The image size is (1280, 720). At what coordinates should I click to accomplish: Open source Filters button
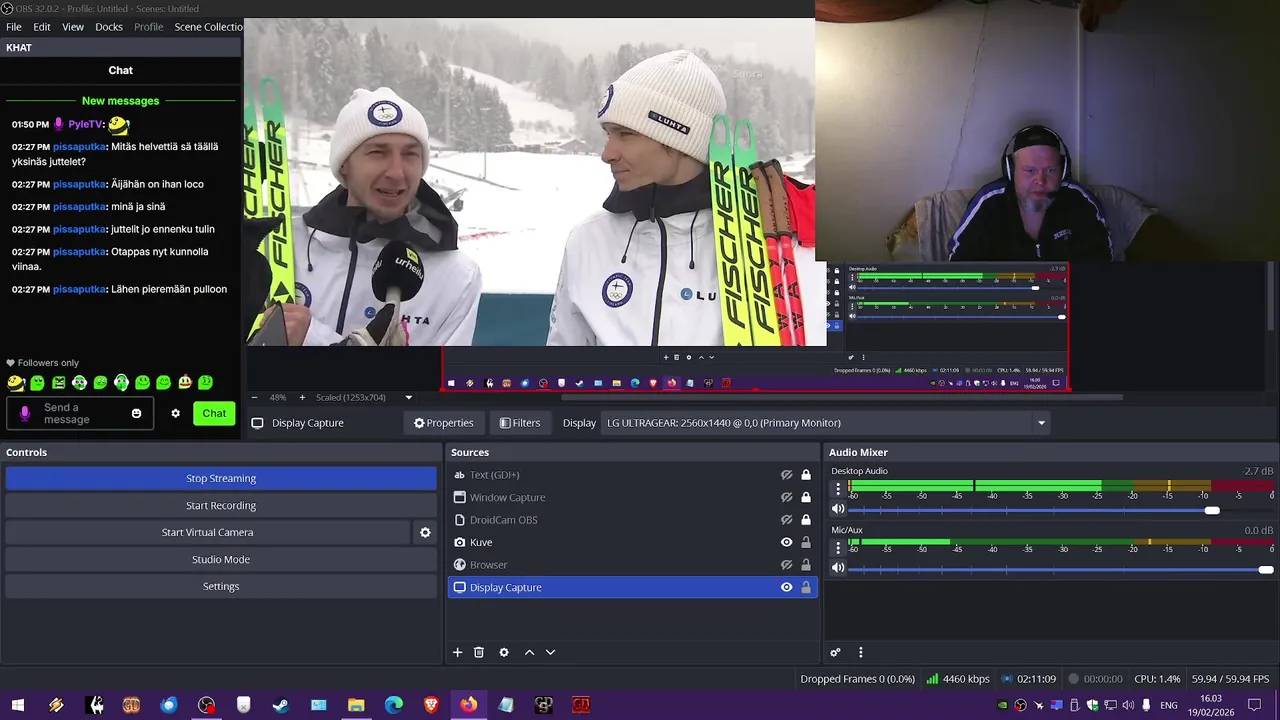520,423
